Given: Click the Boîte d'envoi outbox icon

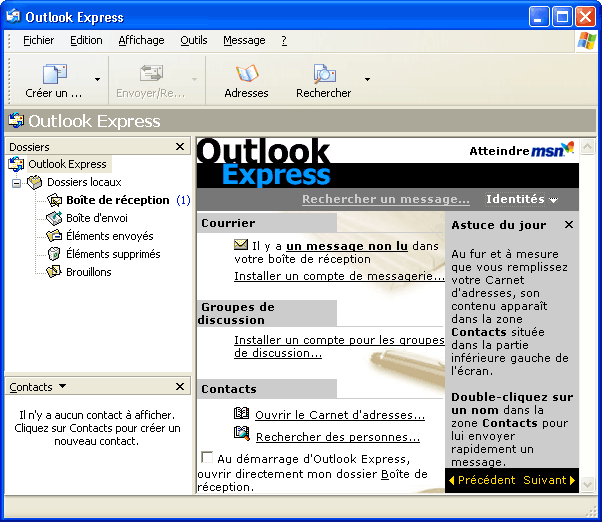Looking at the screenshot, I should (54, 218).
